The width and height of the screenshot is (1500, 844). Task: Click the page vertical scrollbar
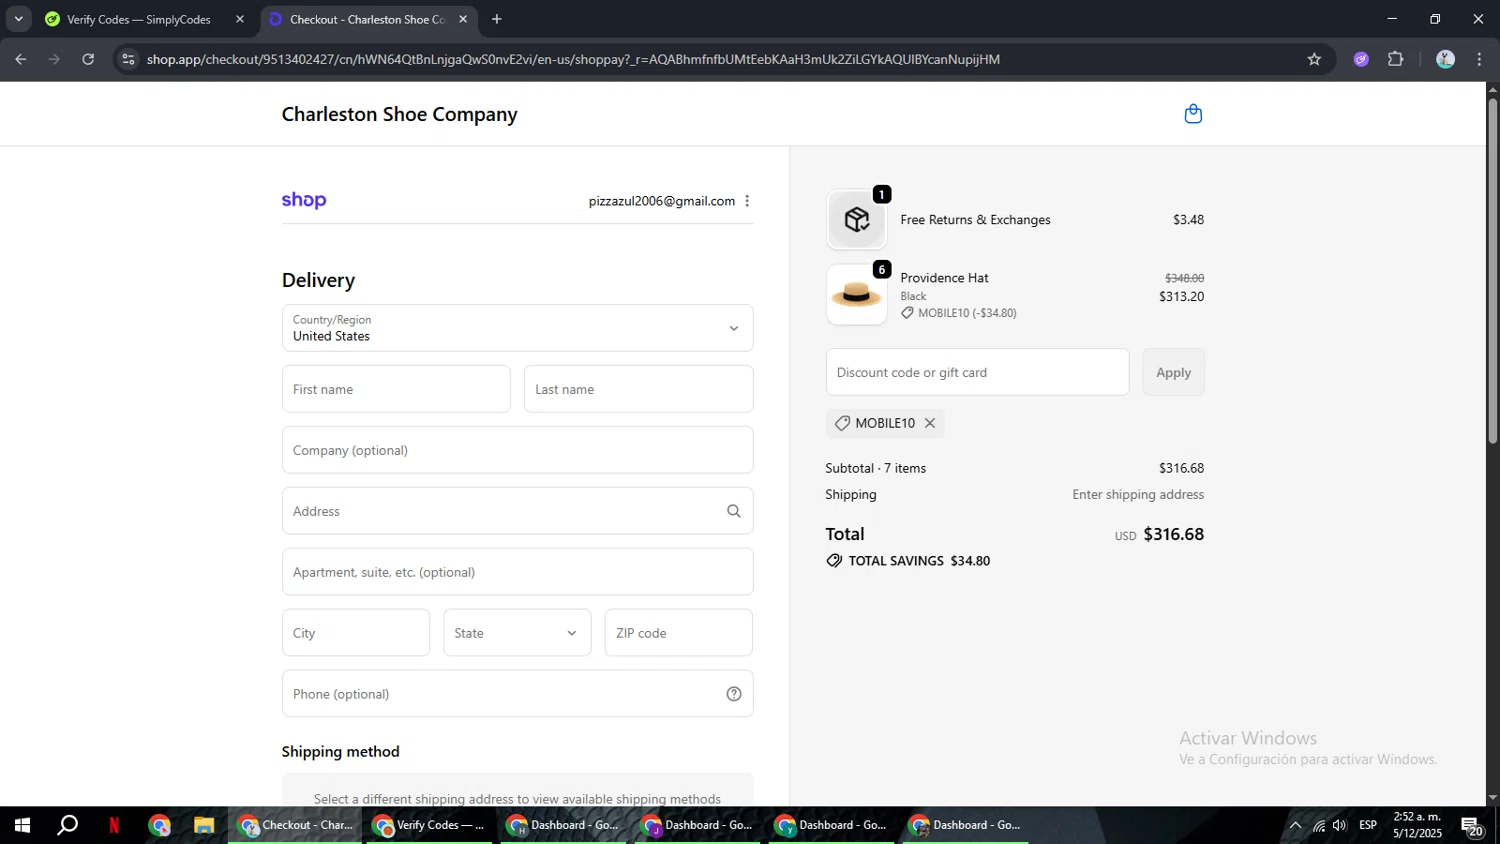(x=1492, y=270)
